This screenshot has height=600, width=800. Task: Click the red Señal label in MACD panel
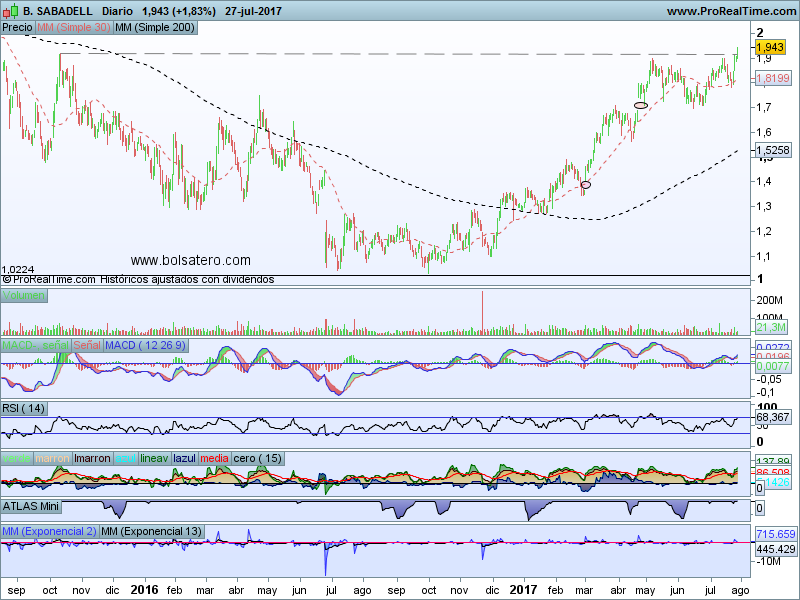(x=87, y=345)
